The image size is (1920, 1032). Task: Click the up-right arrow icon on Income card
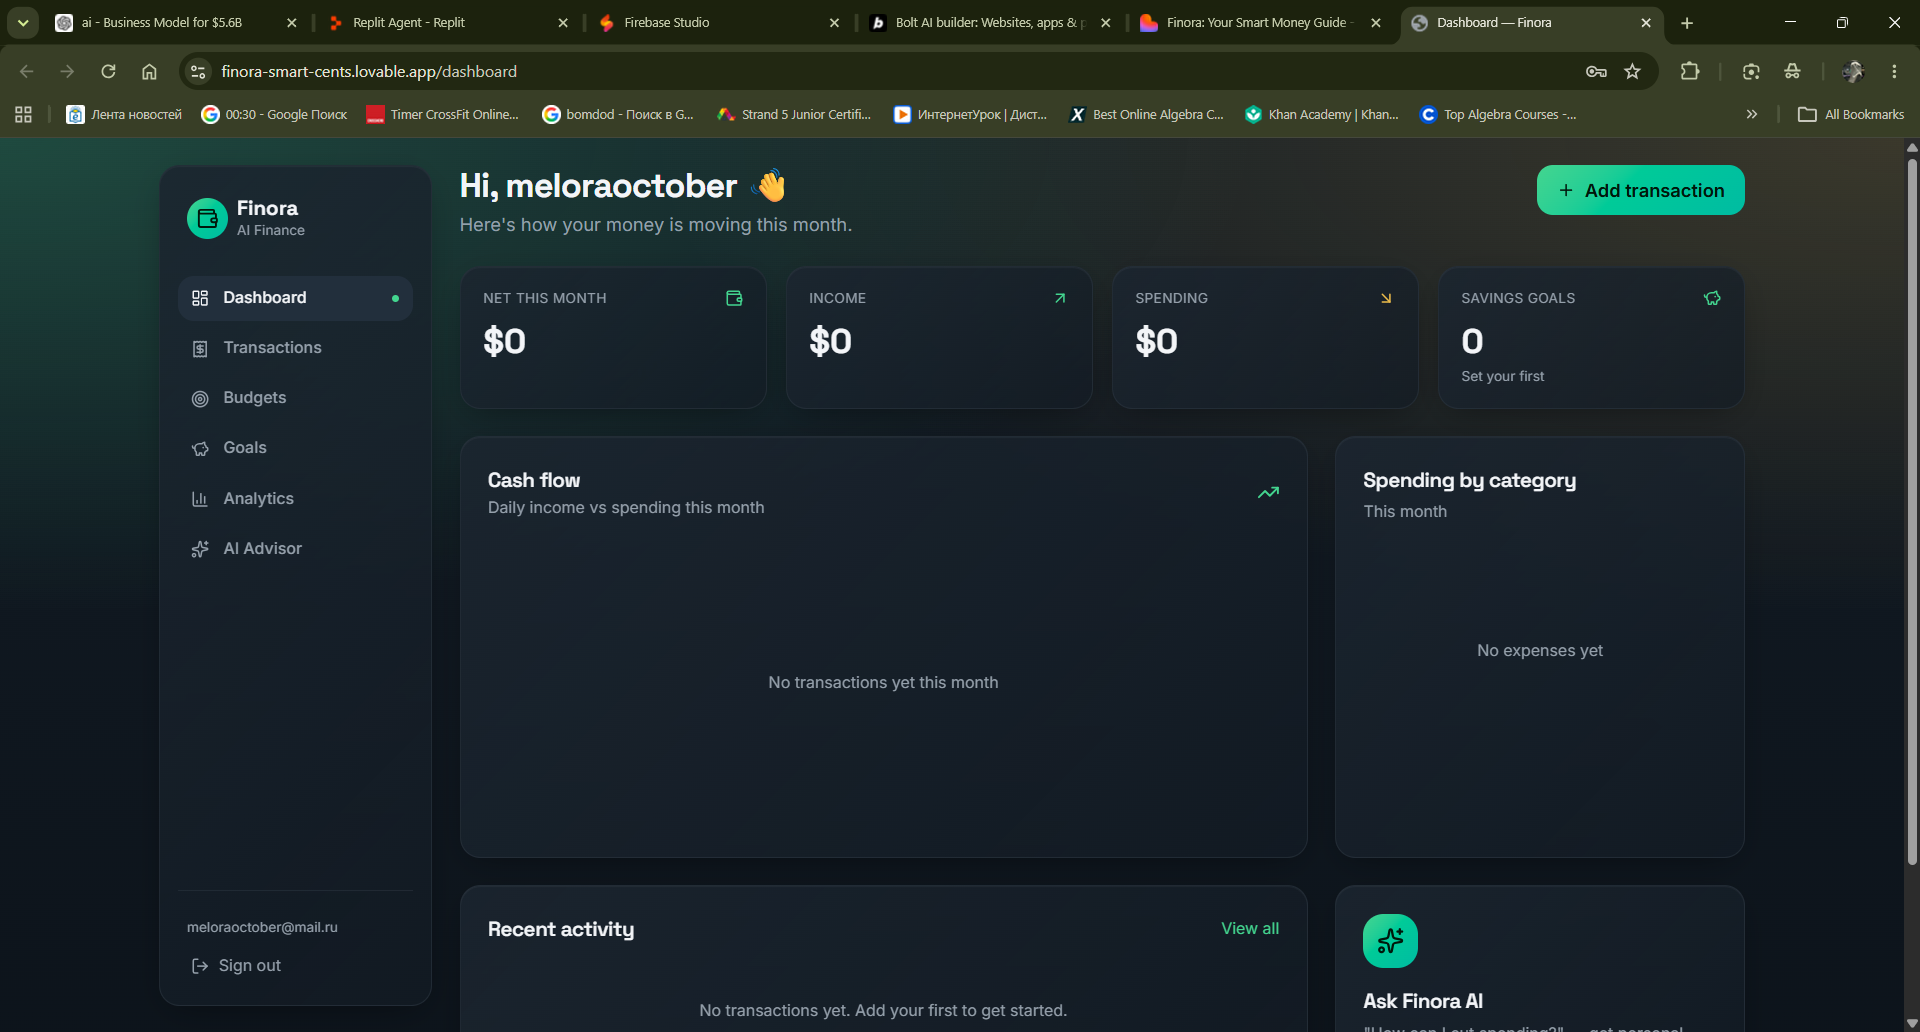pos(1060,298)
